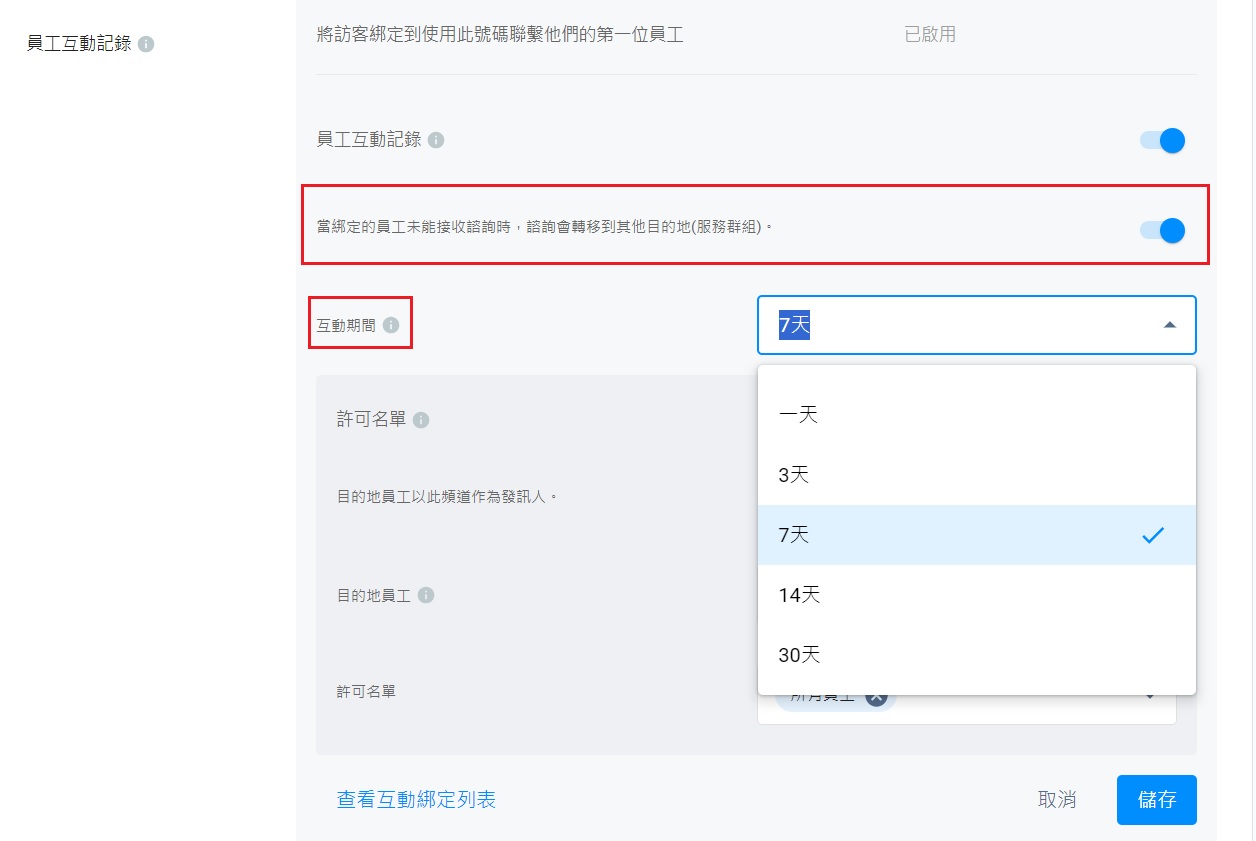Pick 14天 from the period list
The width and height of the screenshot is (1256, 841).
799,595
